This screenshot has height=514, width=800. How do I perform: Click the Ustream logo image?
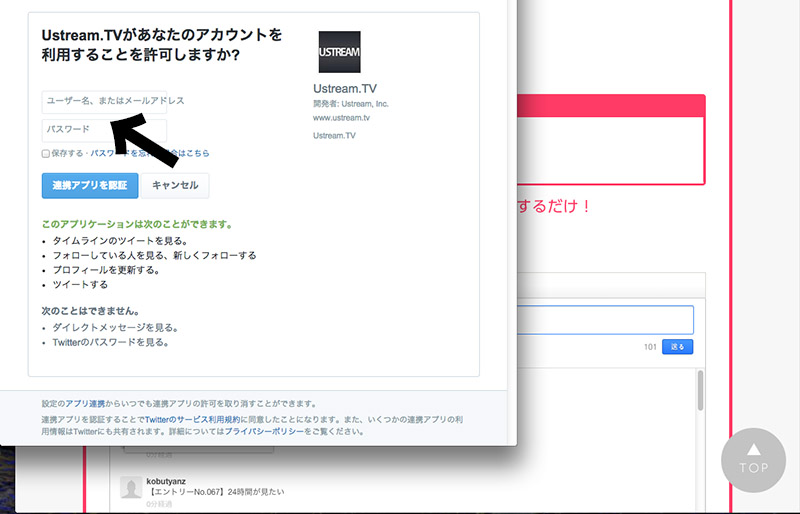point(339,52)
